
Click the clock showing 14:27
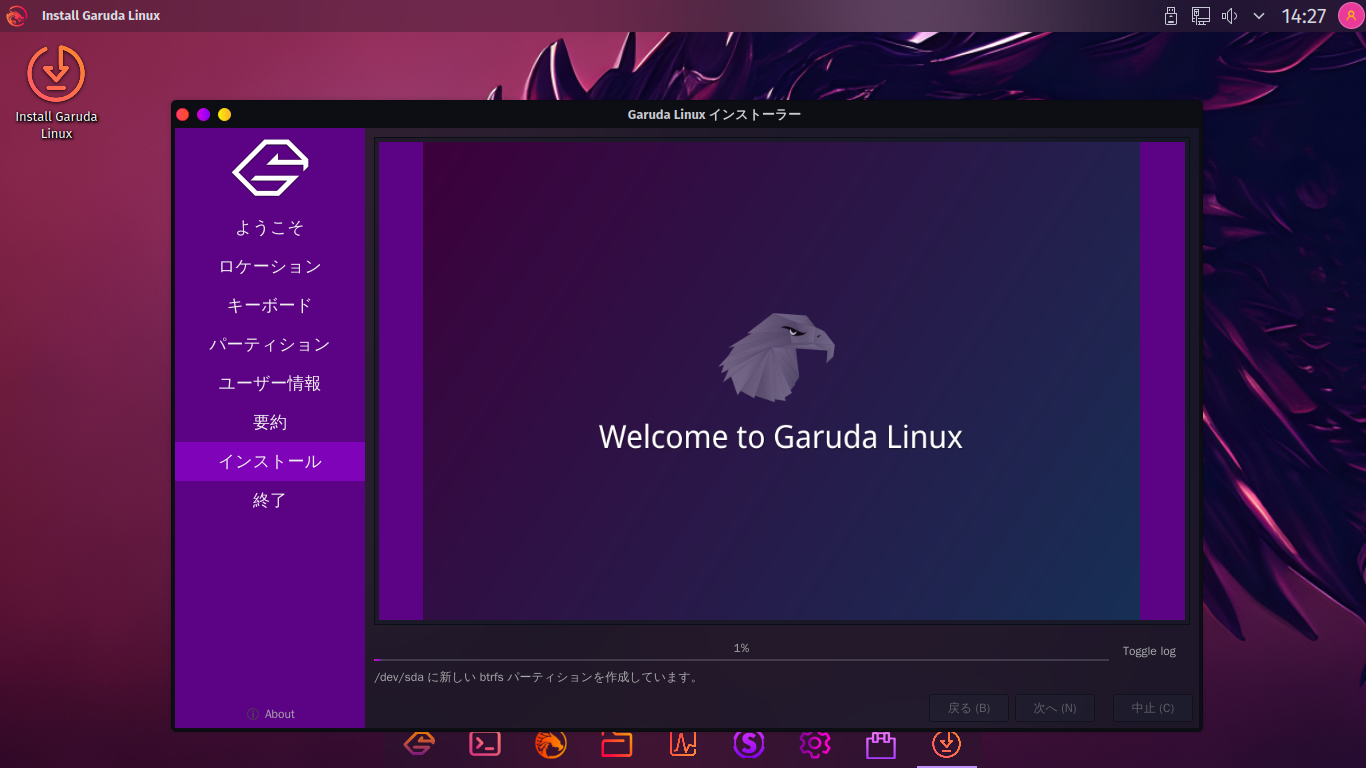[1304, 16]
